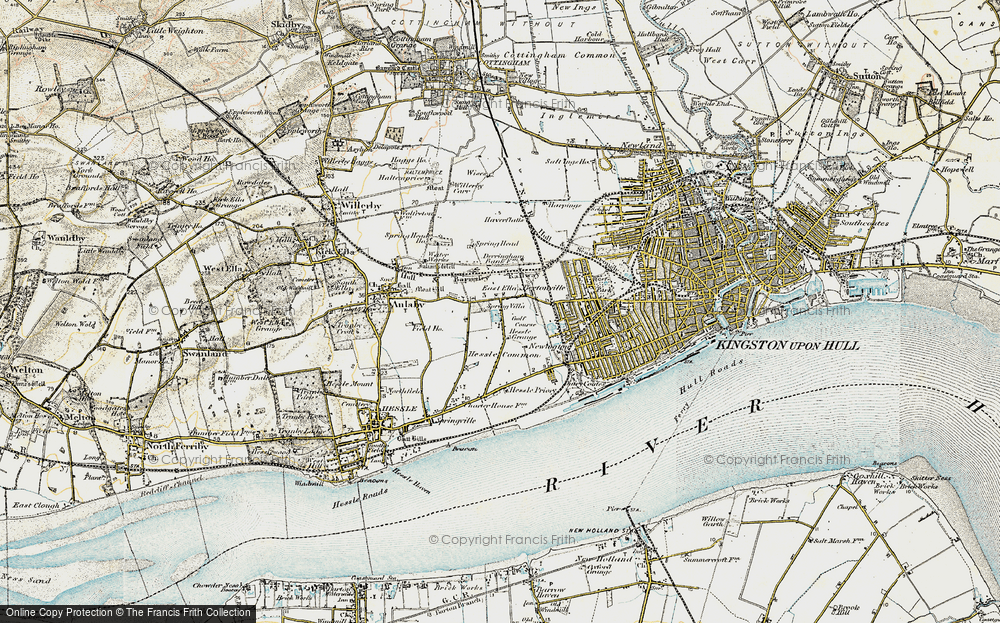
Task: Click the Anlaby place name
Action: pyautogui.click(x=406, y=305)
